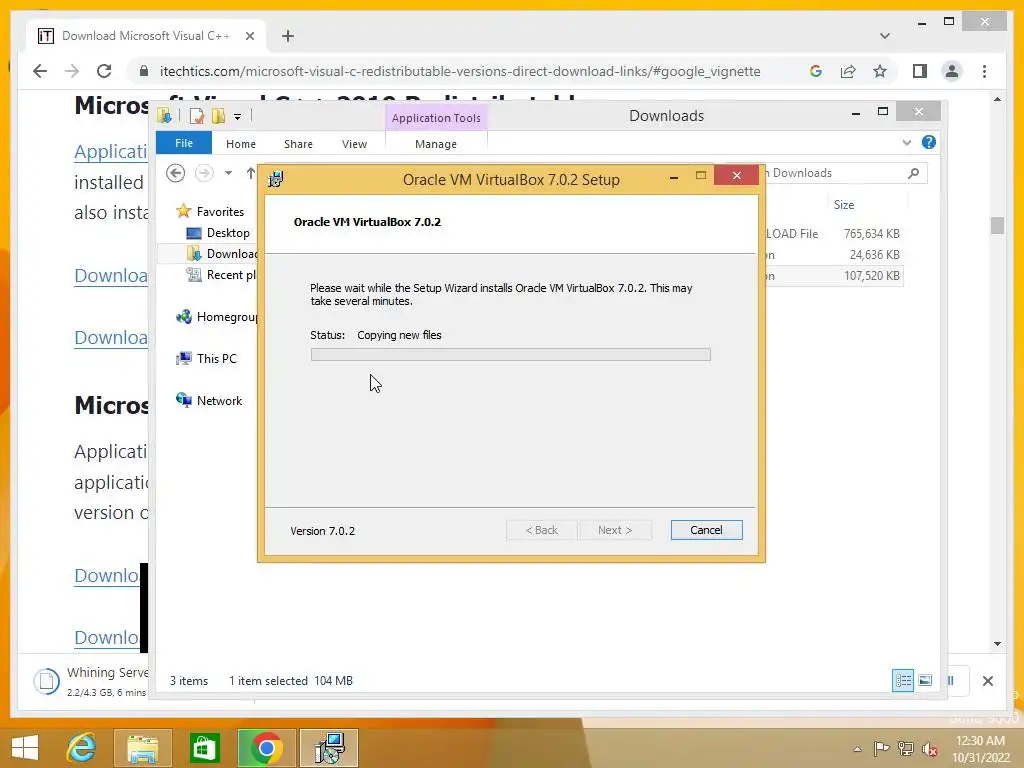Show hidden system tray icons
Image resolution: width=1024 pixels, height=768 pixels.
857,749
